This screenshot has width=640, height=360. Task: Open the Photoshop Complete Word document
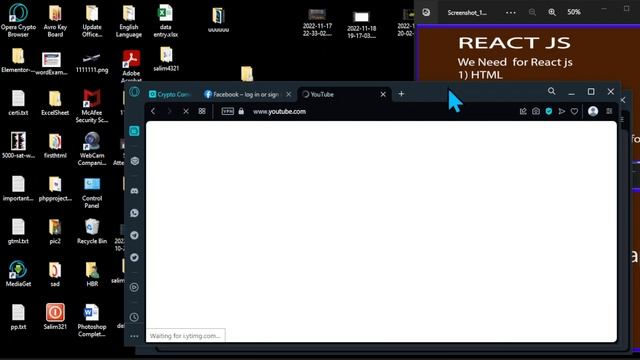[92, 320]
